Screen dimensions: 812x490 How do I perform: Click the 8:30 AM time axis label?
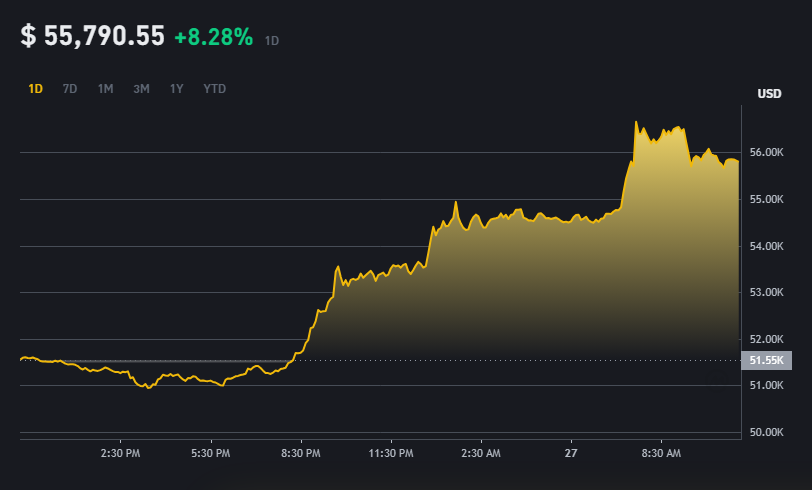click(661, 454)
